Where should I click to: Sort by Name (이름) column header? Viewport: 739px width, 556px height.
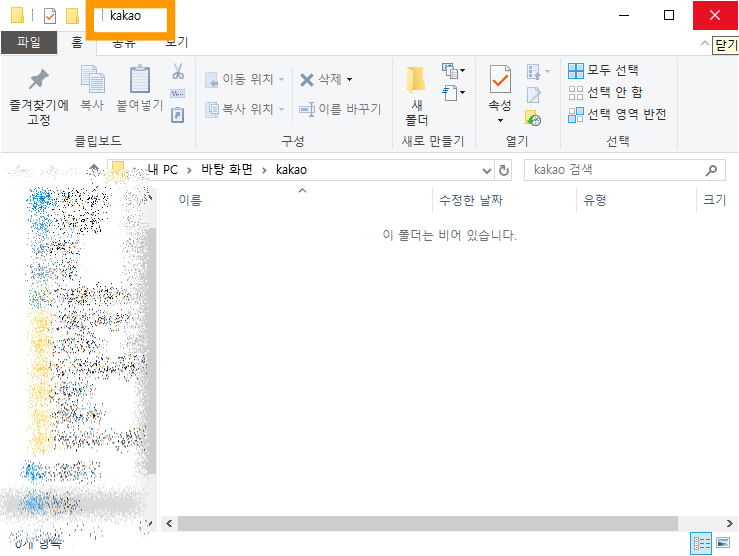tap(190, 200)
